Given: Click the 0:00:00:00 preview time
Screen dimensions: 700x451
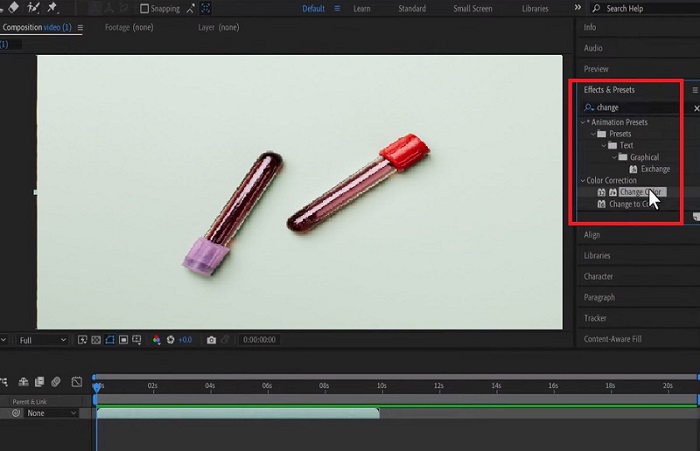Looking at the screenshot, I should (259, 340).
